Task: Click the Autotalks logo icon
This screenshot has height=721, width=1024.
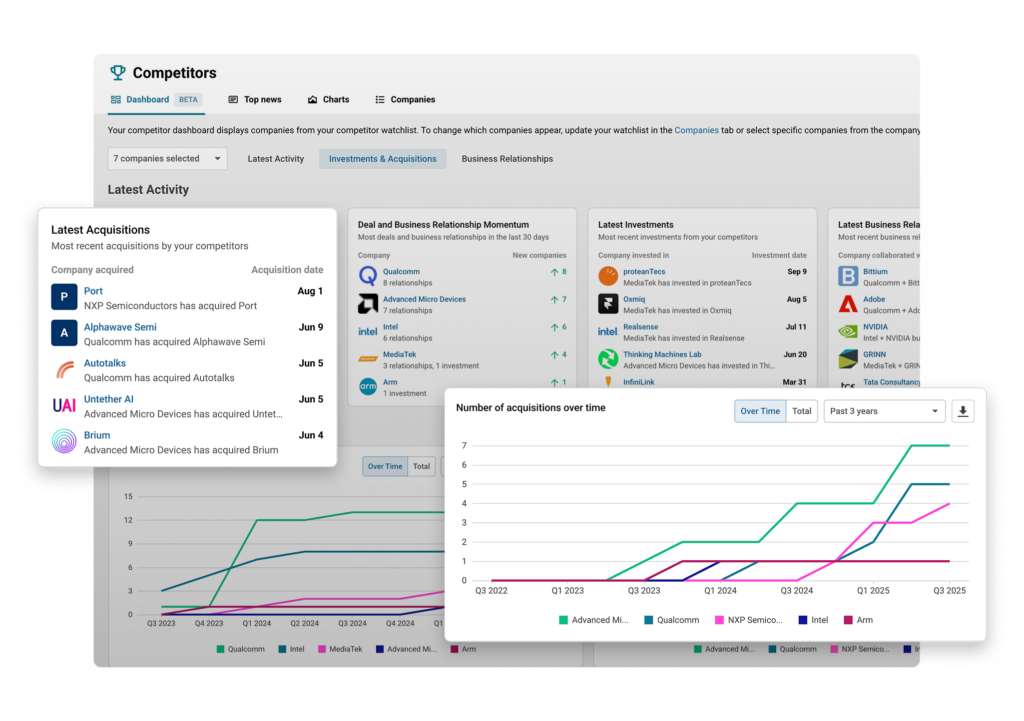Action: [x=64, y=370]
